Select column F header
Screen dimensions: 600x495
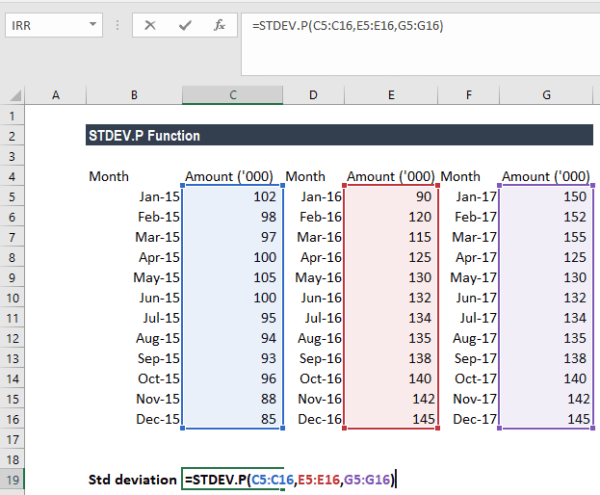tap(469, 95)
